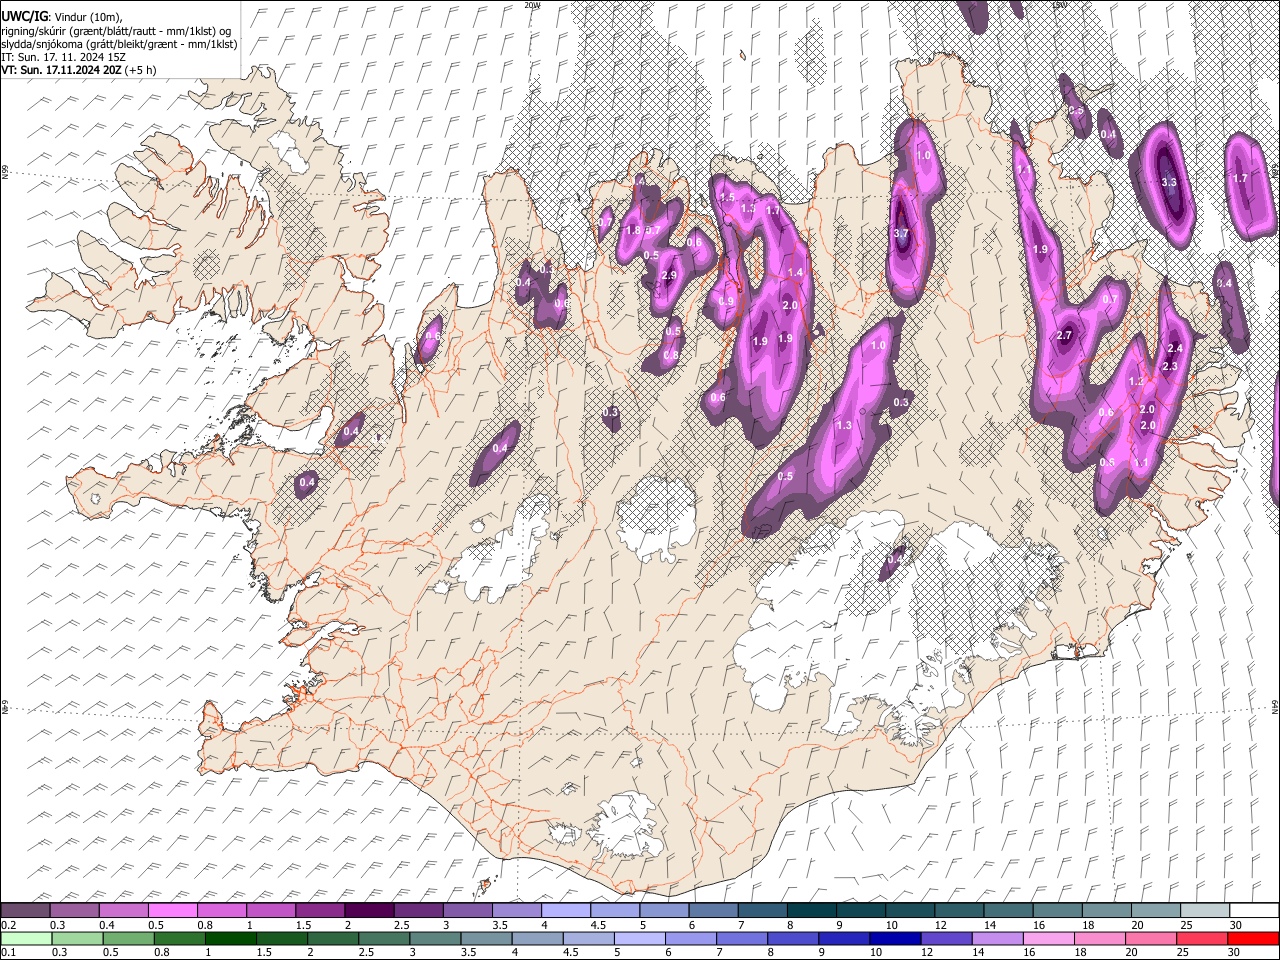Select the 20 swatch in the top snow scale

(x=1155, y=910)
